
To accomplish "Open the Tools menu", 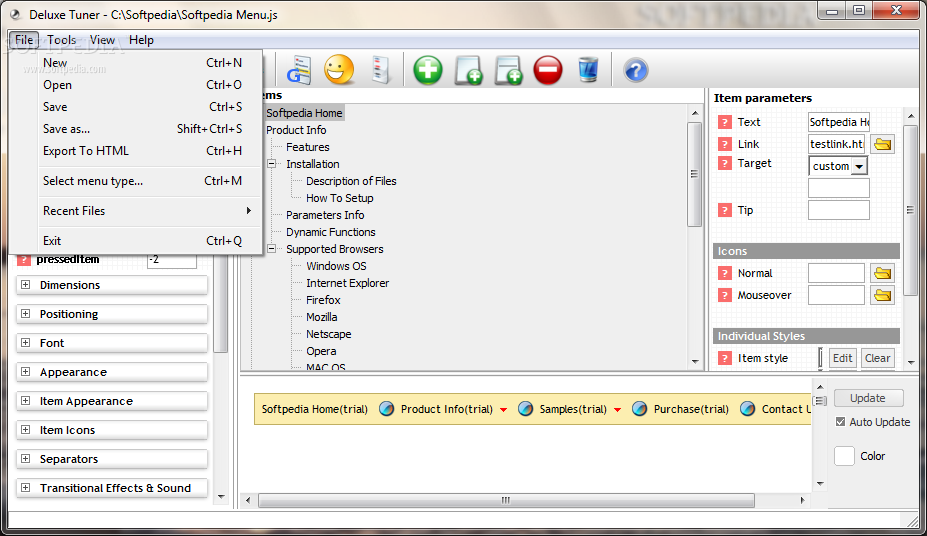I will pos(61,40).
